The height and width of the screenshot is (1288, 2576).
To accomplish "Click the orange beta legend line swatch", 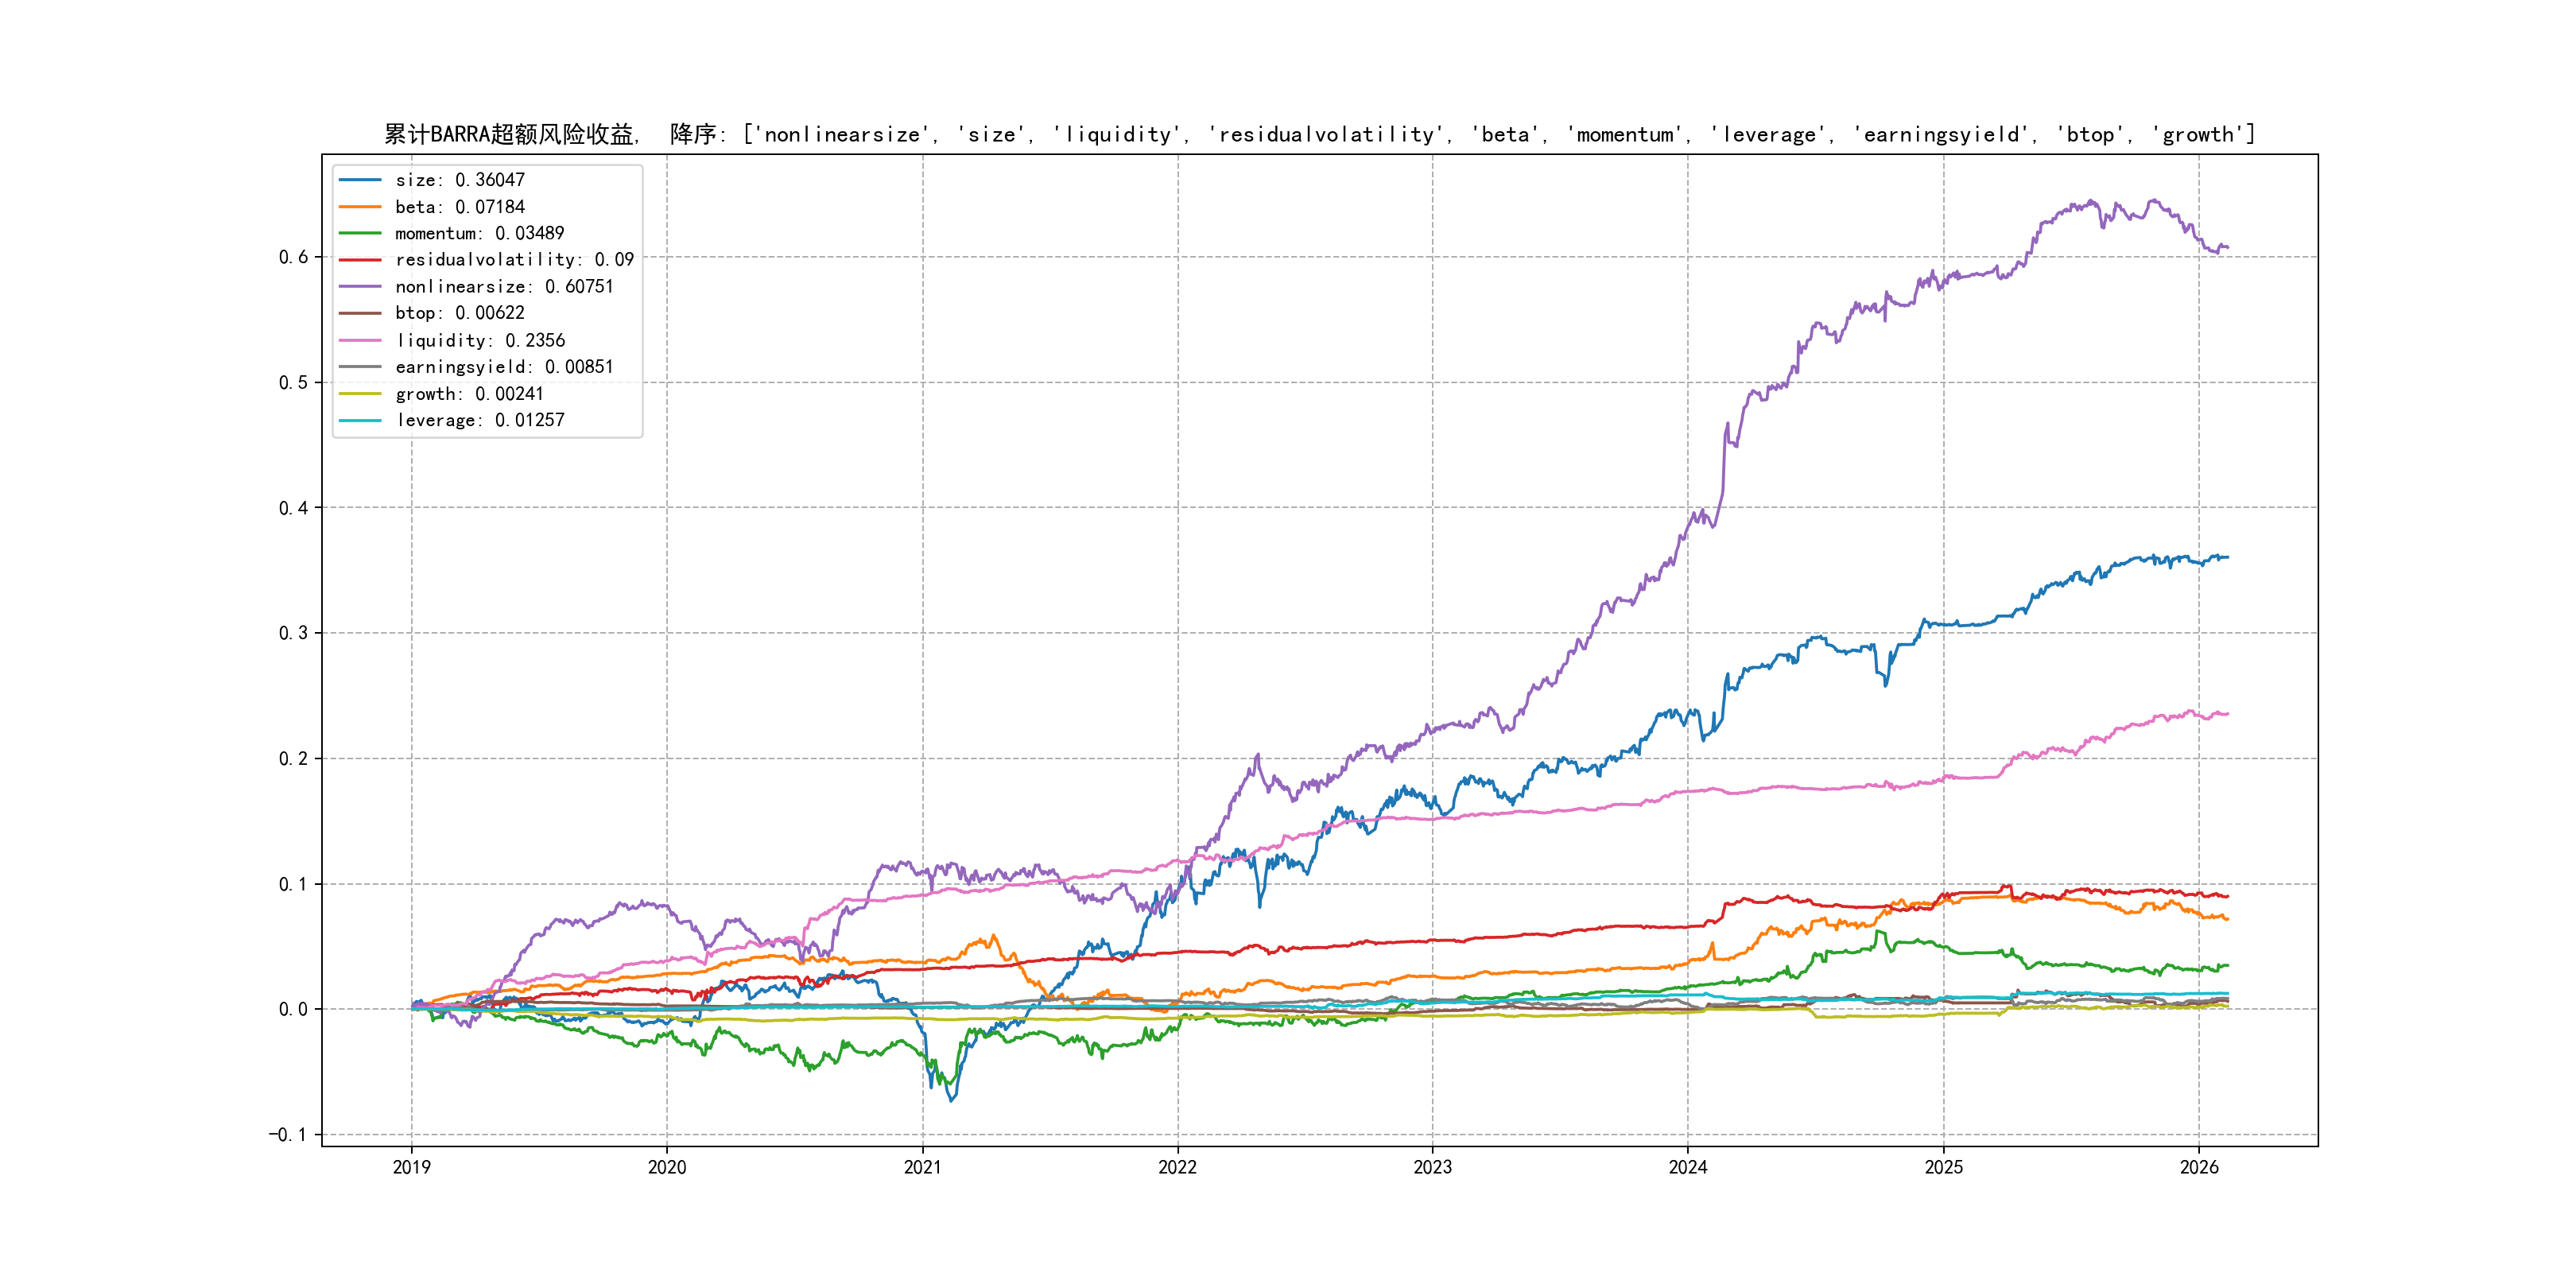I will (360, 207).
